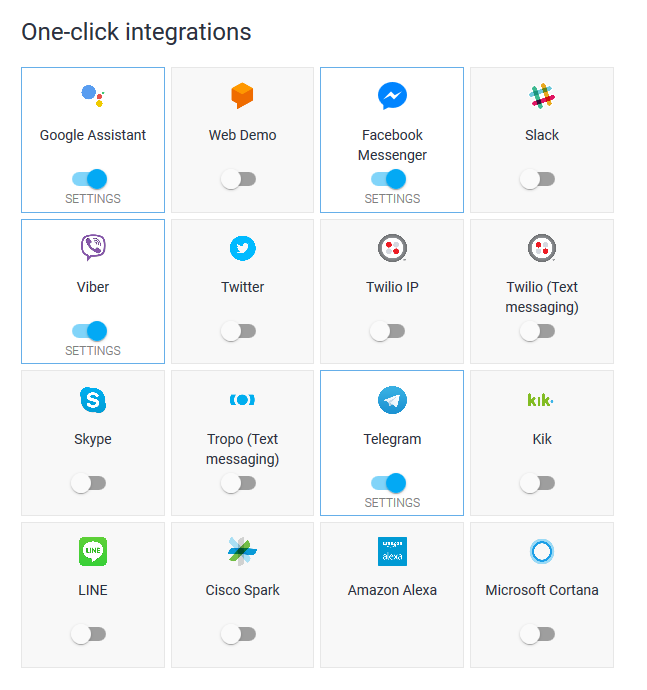The height and width of the screenshot is (690, 647).
Task: Select the Cisco Spark integration card label
Action: coord(242,590)
